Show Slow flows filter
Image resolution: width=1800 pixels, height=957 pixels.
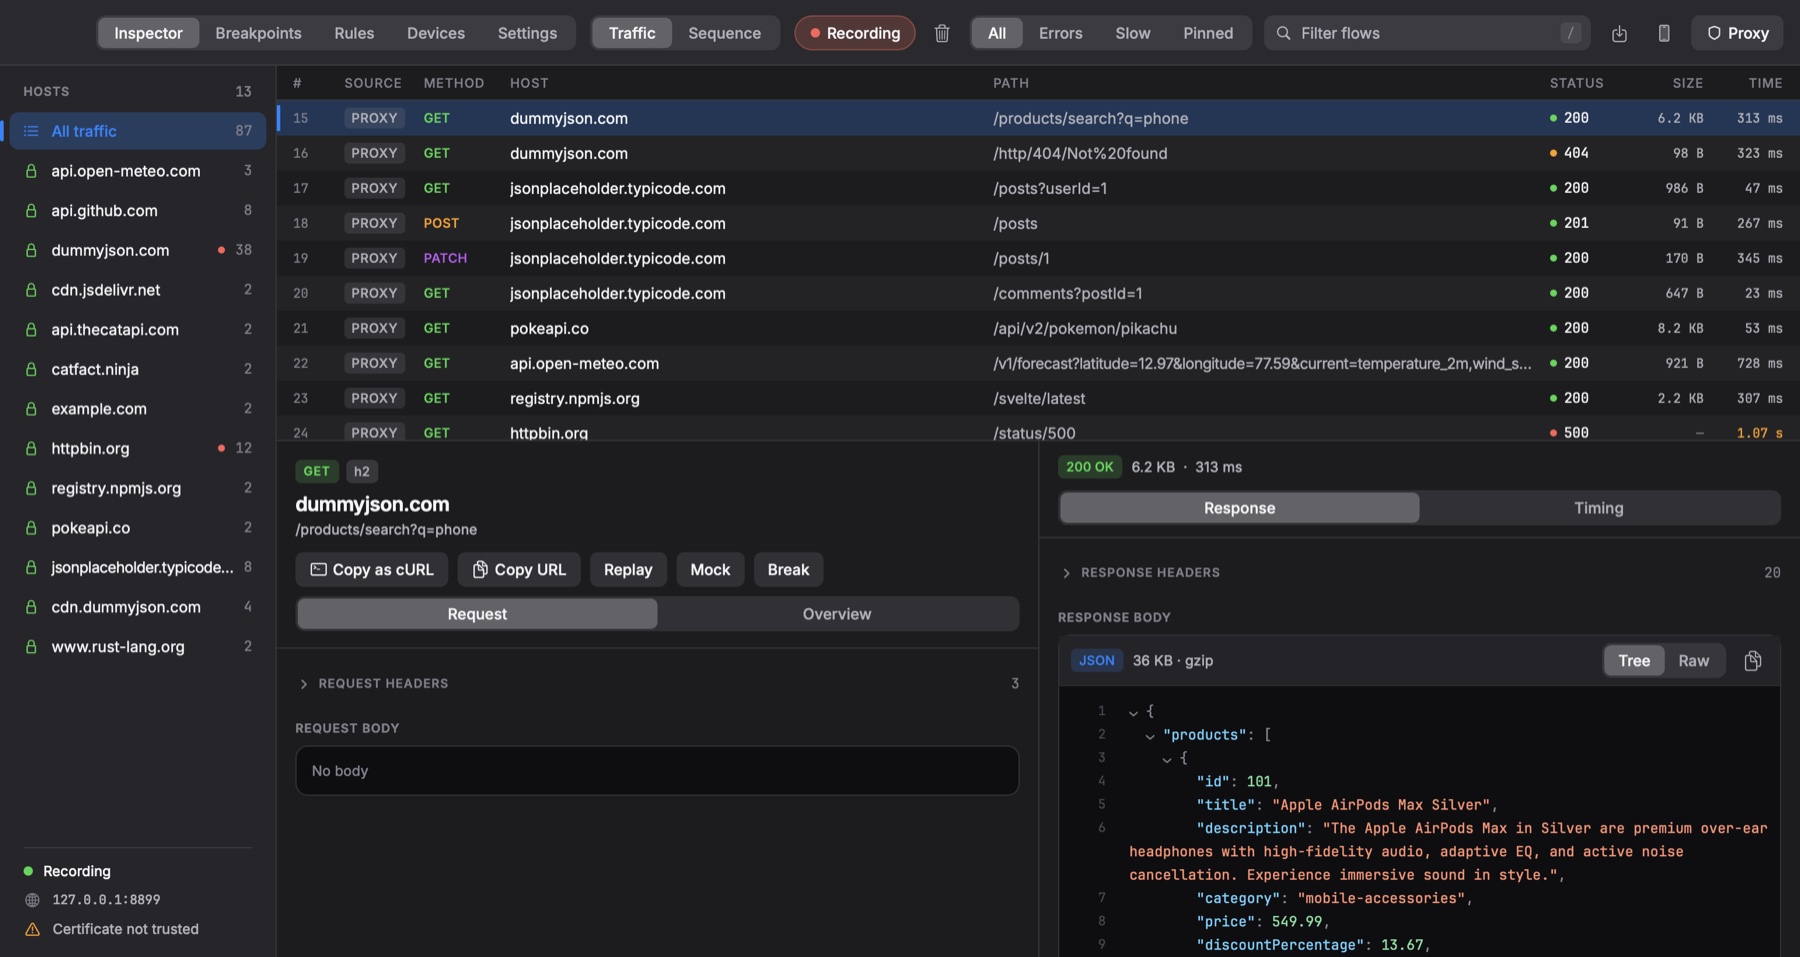point(1132,33)
